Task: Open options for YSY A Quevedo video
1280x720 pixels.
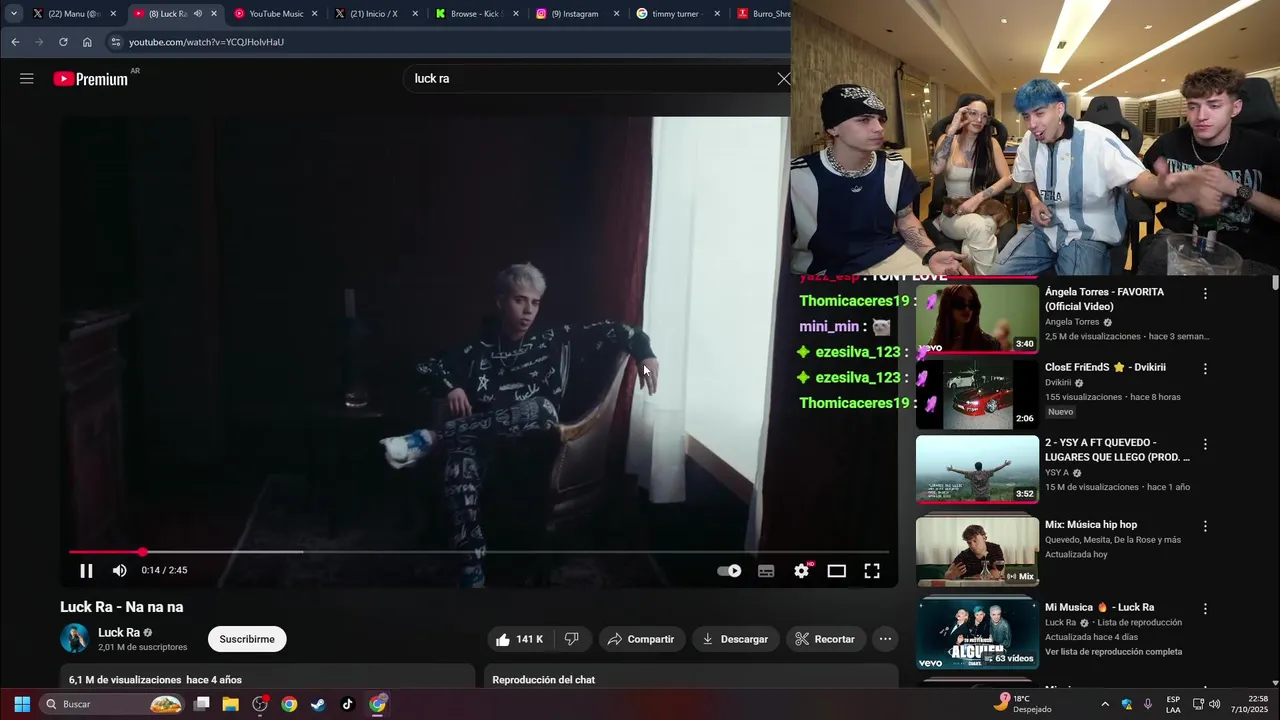Action: click(1205, 444)
